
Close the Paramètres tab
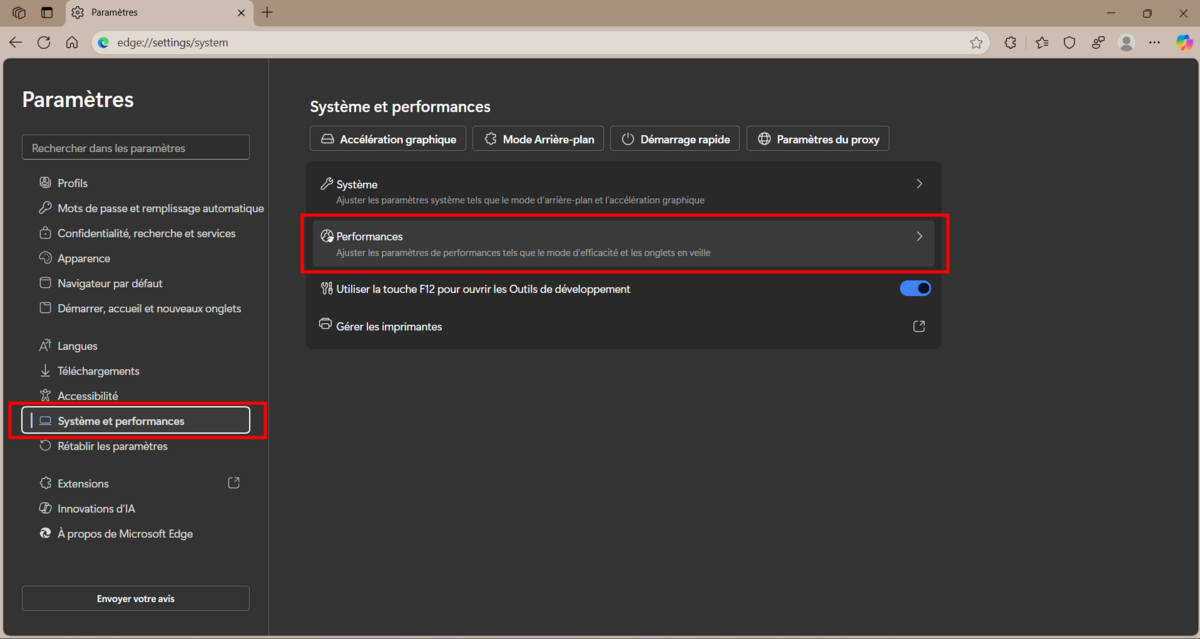[x=241, y=13]
